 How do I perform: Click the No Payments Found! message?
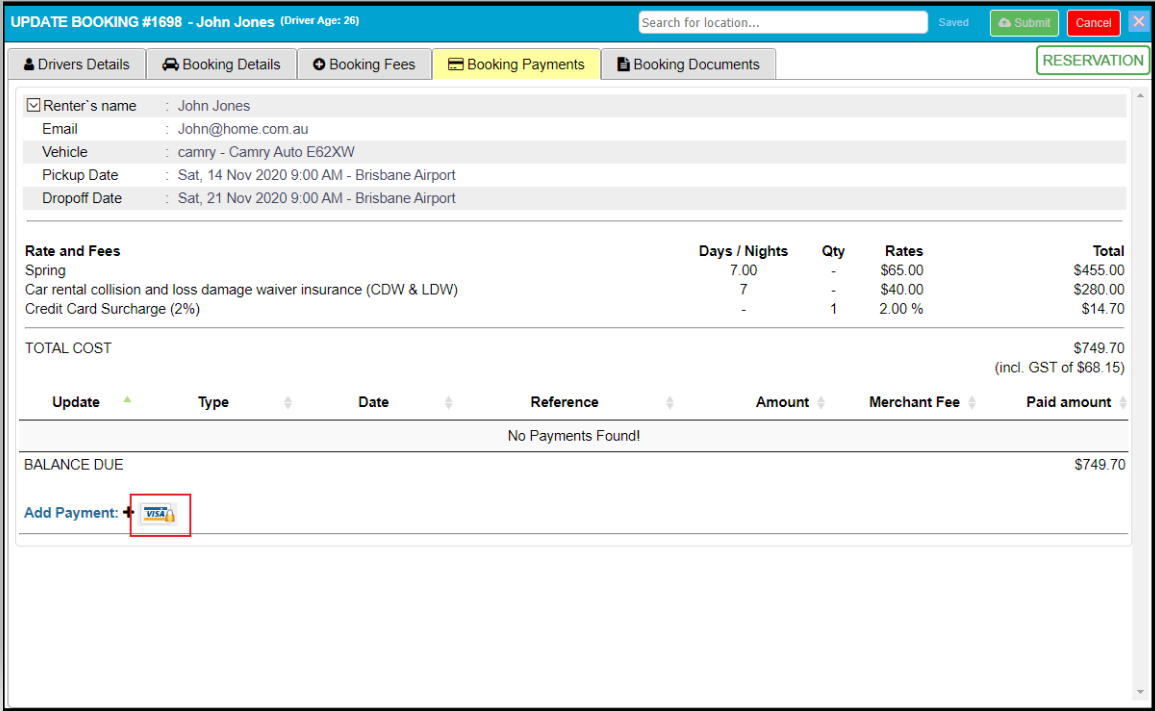(x=573, y=436)
